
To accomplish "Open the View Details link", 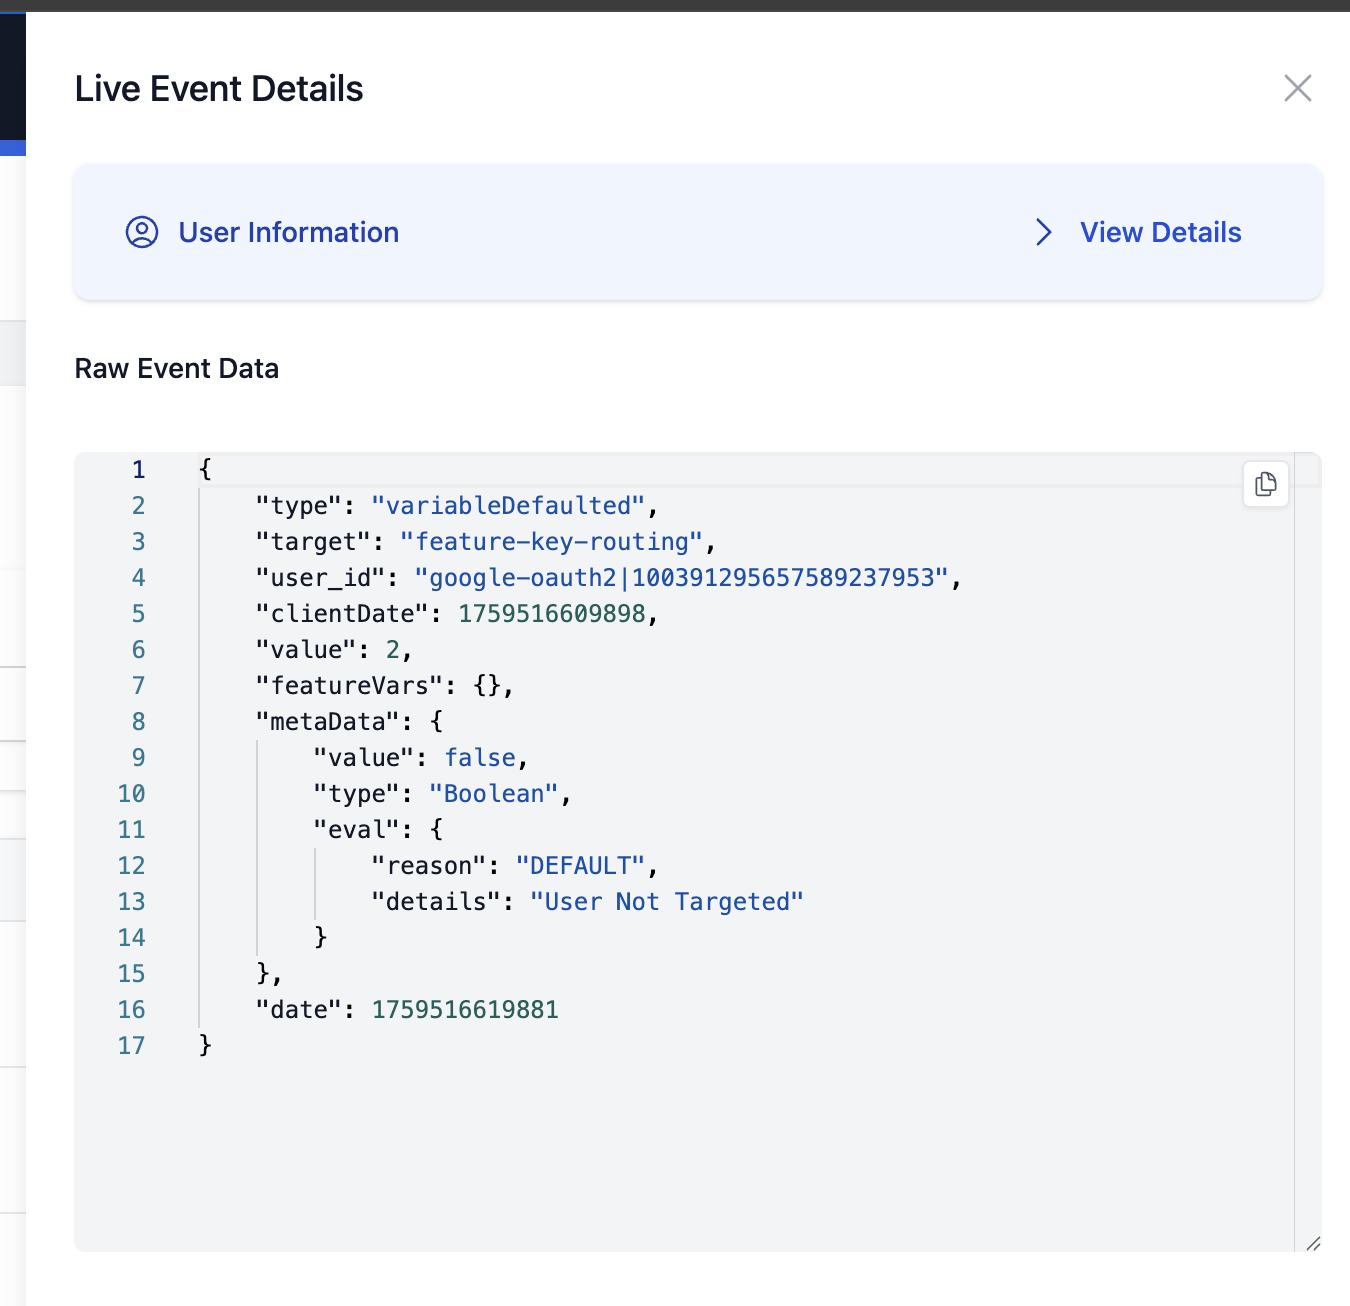I will 1160,232.
